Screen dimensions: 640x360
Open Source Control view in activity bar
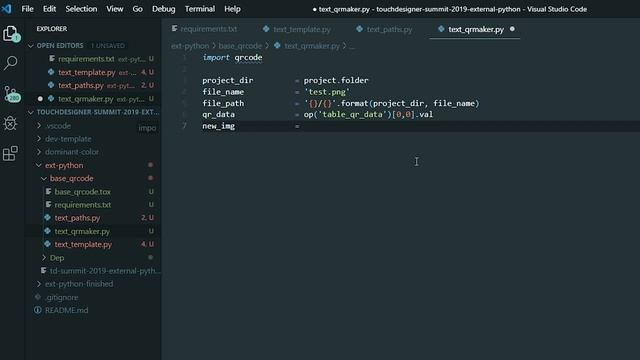[11, 94]
